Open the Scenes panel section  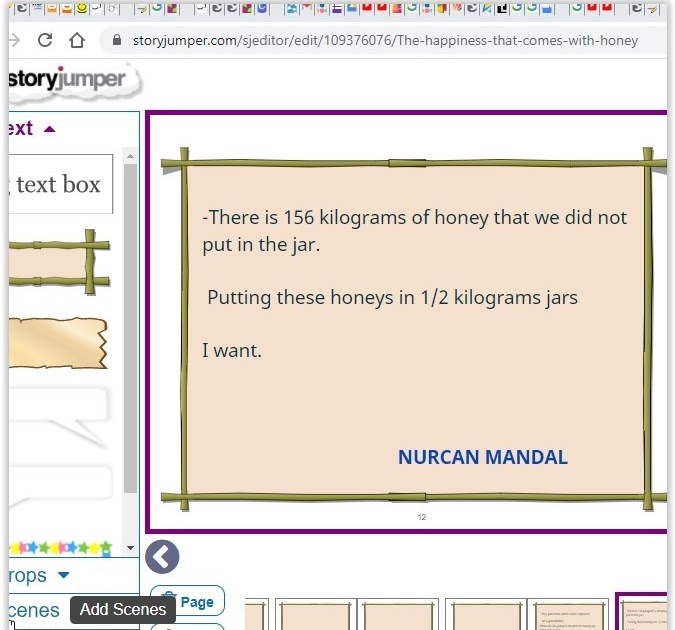pyautogui.click(x=34, y=610)
